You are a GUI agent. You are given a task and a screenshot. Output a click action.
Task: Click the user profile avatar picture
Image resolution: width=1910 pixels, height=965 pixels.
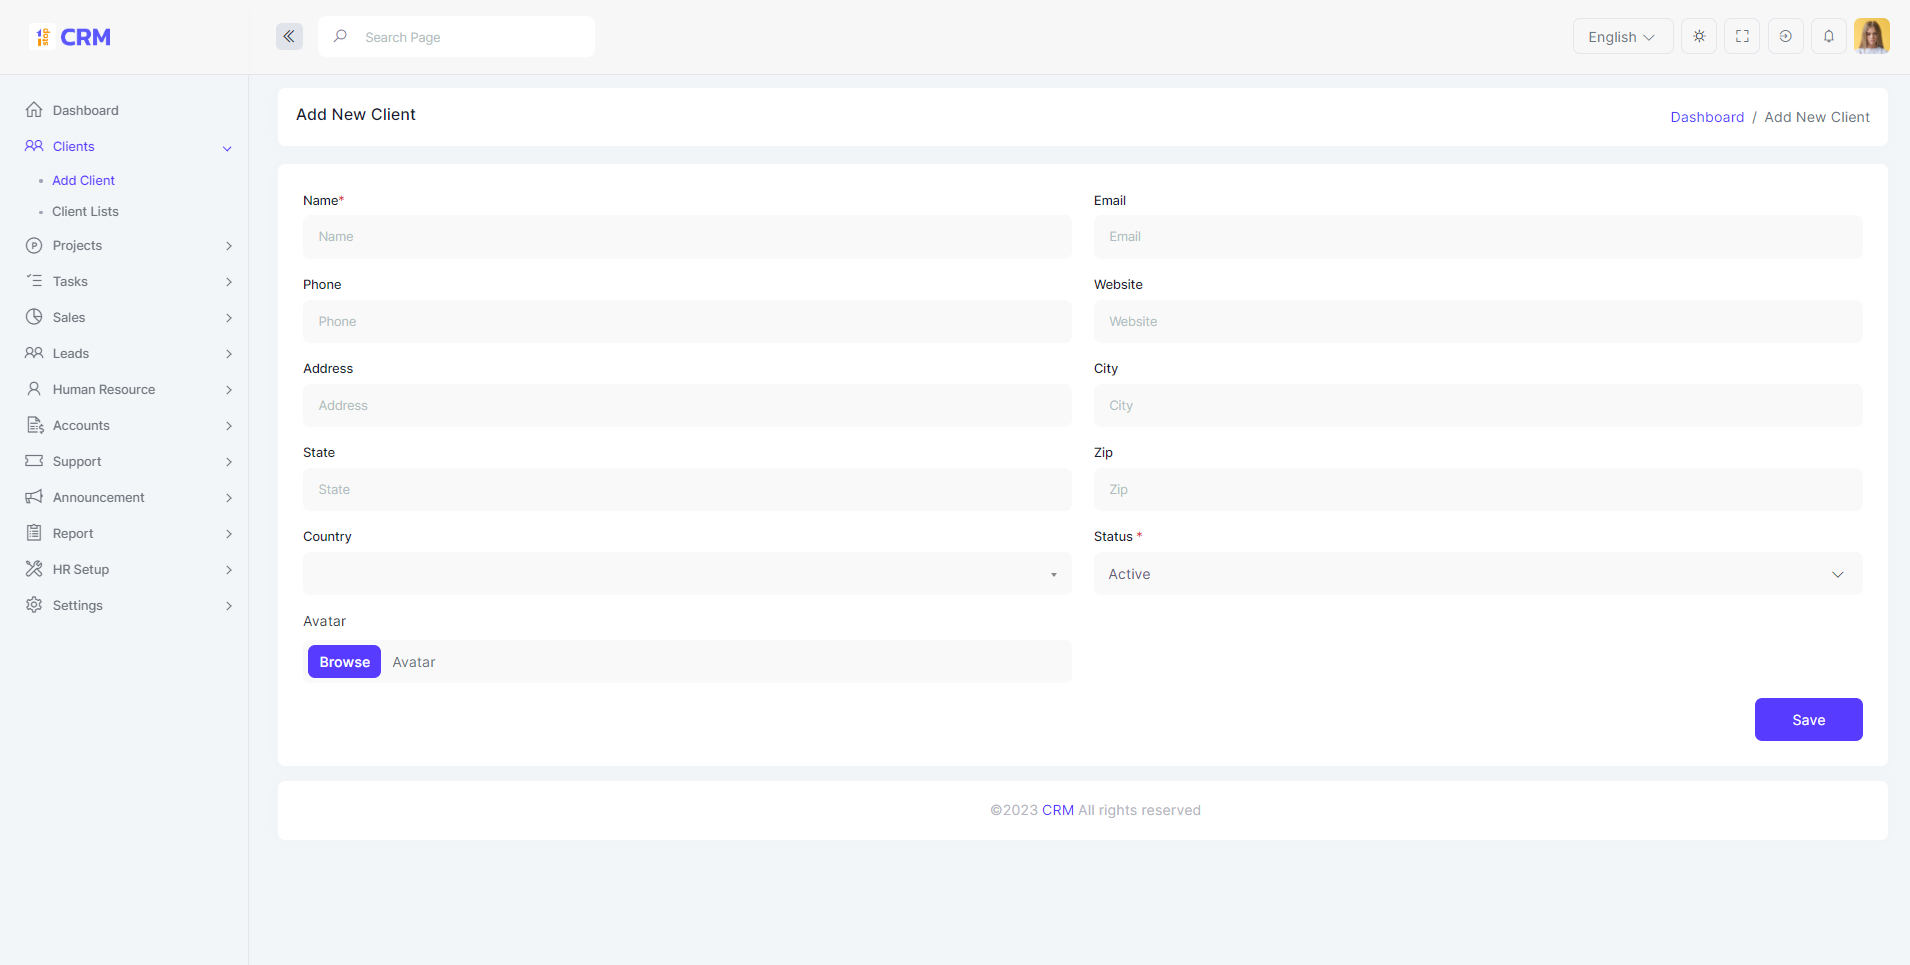click(x=1871, y=37)
